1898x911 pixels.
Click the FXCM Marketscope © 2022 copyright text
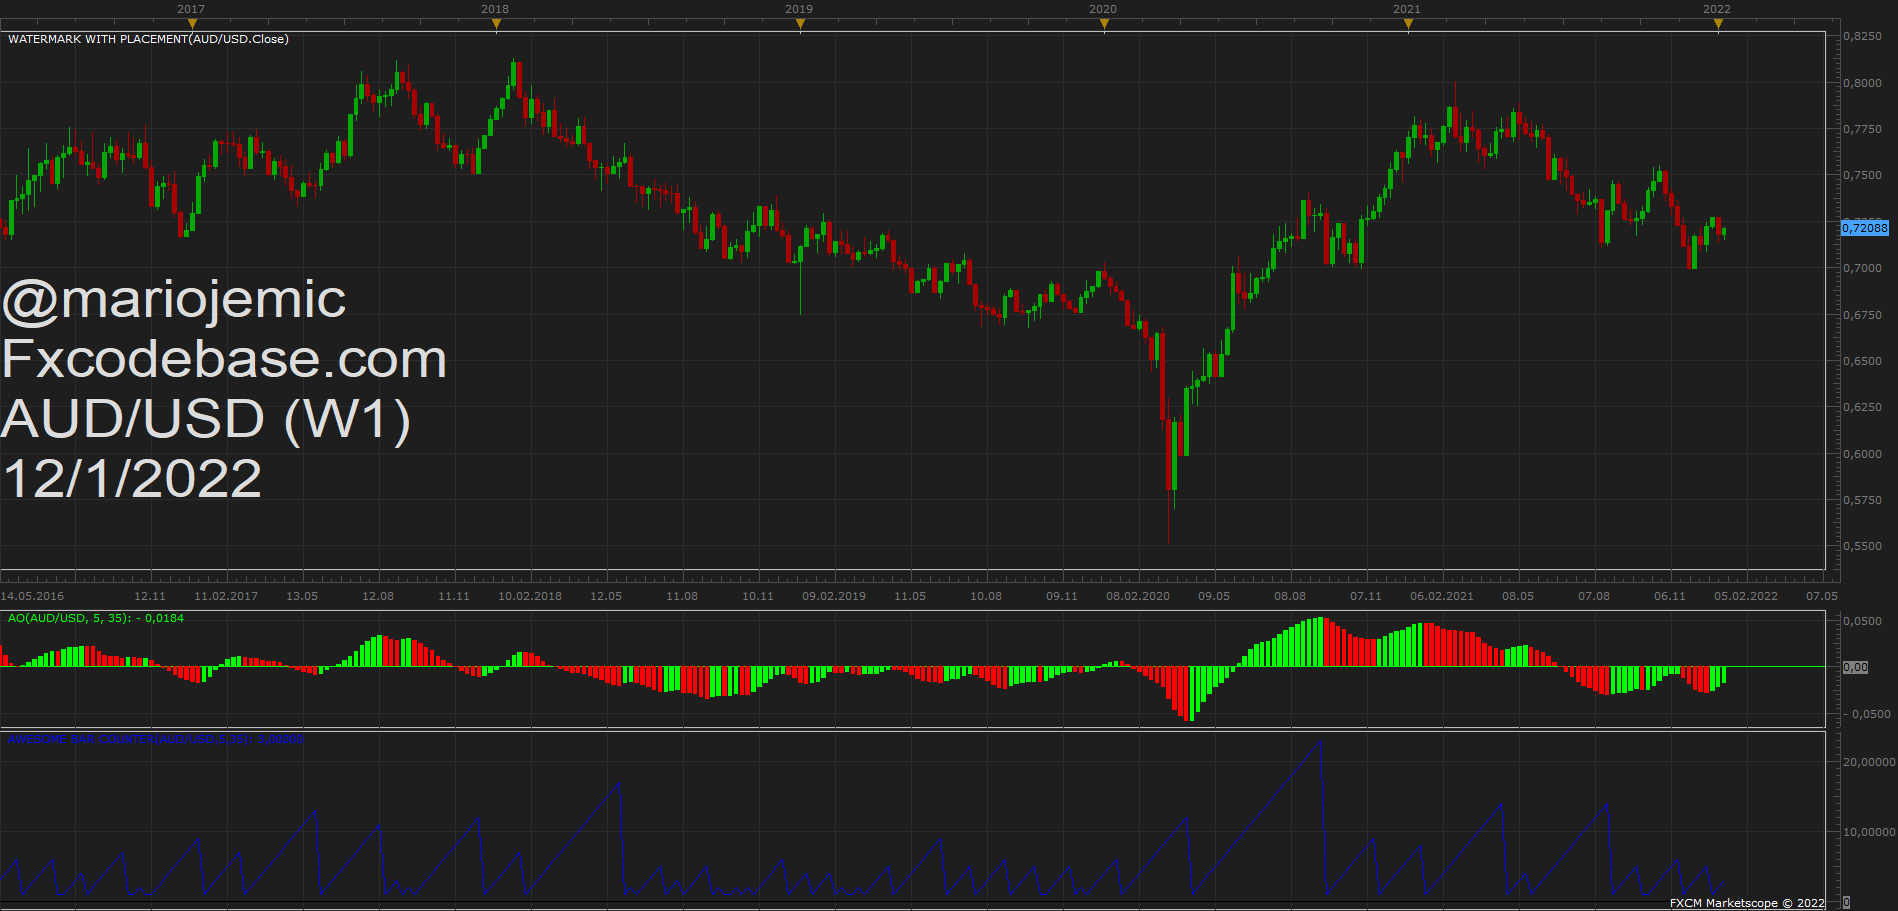pyautogui.click(x=1747, y=903)
